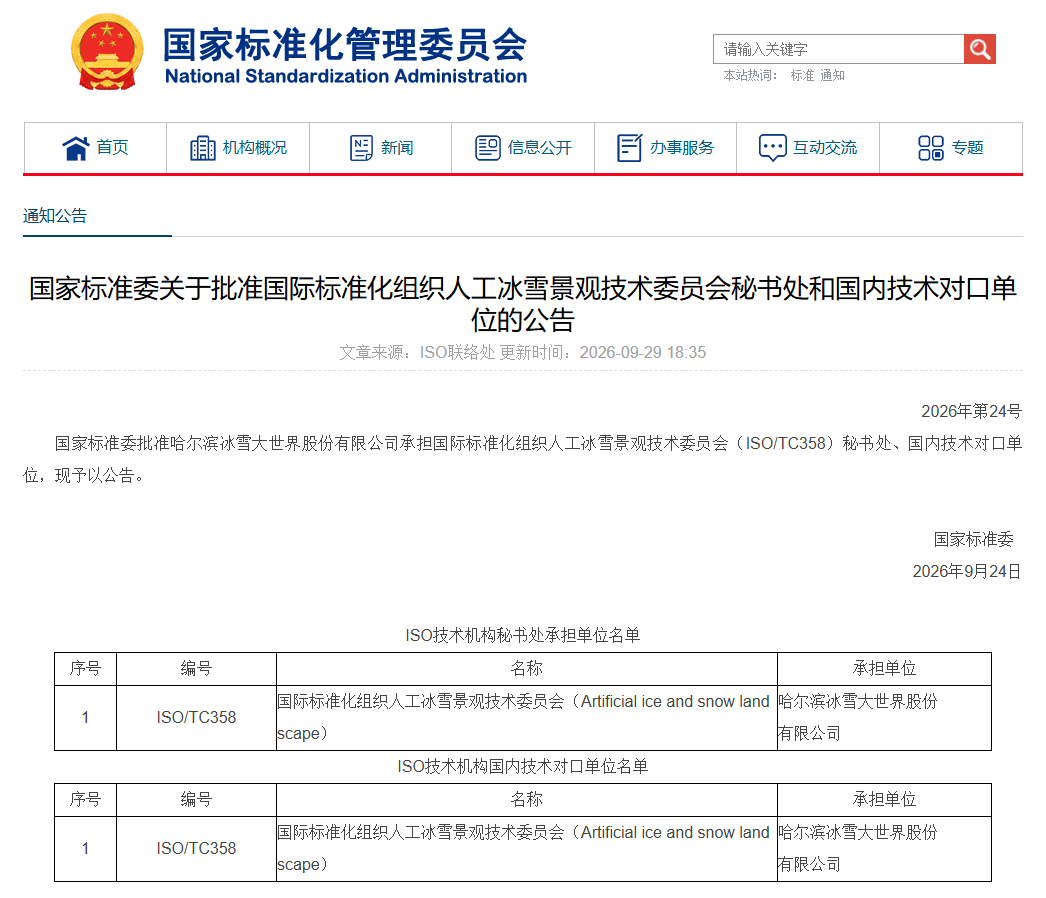
Task: Open the 机构概况 menu item
Action: point(238,147)
